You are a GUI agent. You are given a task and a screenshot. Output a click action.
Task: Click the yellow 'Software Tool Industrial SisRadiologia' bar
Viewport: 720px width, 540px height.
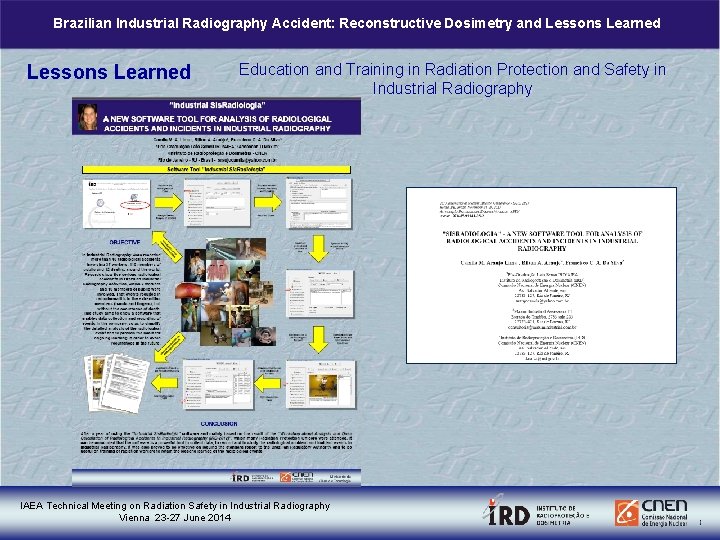(x=216, y=169)
